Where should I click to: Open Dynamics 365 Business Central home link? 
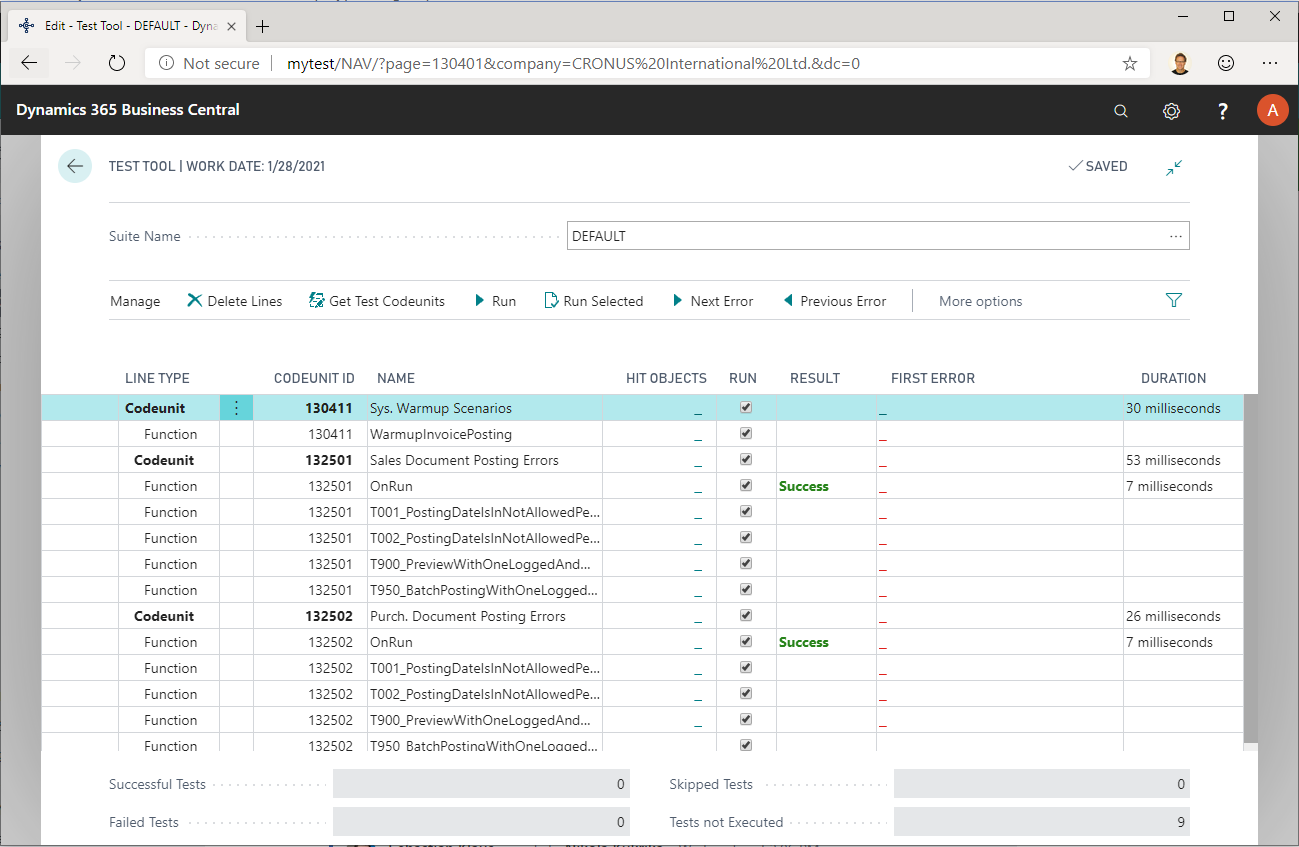tap(128, 110)
